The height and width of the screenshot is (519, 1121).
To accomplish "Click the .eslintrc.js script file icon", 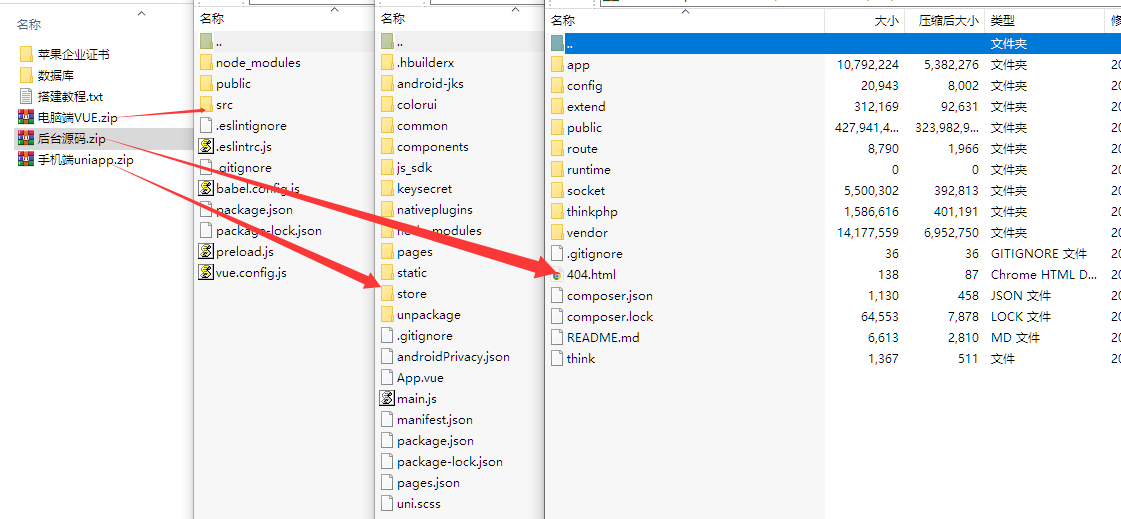I will 206,147.
